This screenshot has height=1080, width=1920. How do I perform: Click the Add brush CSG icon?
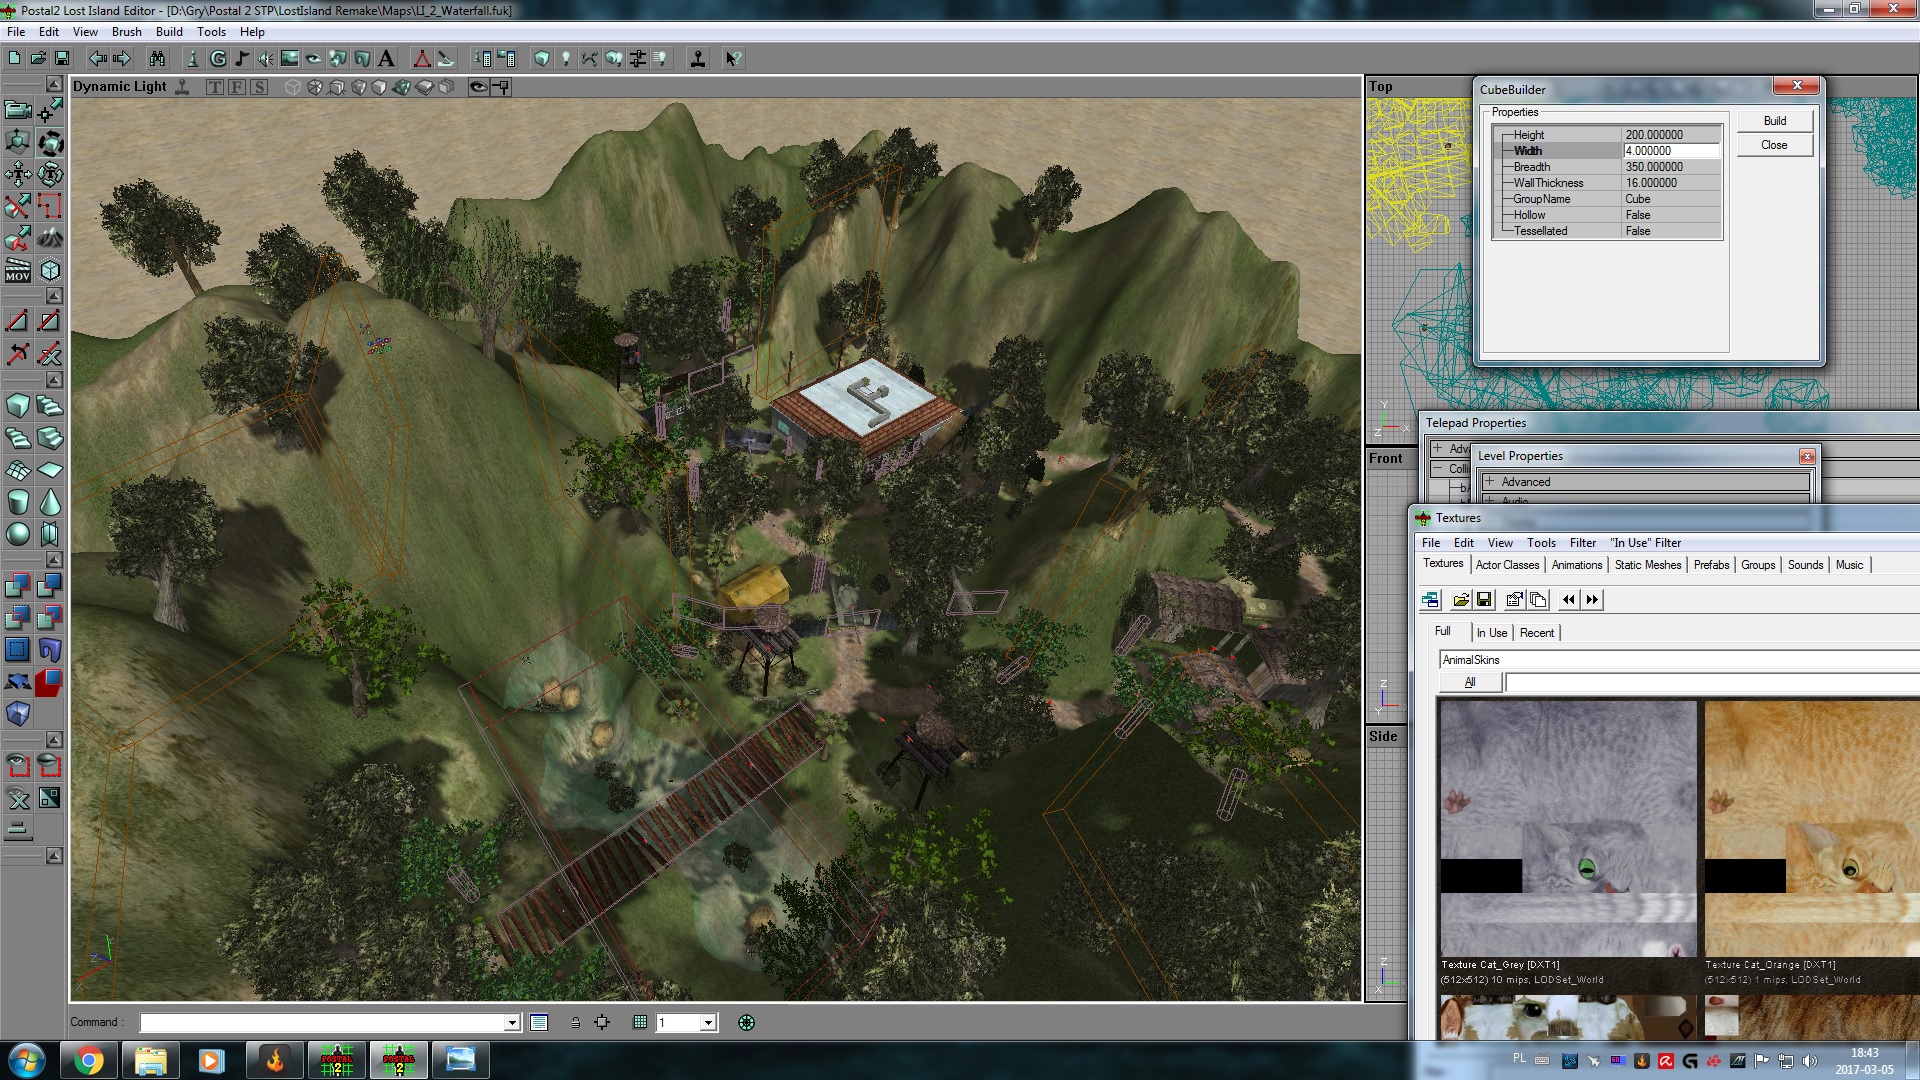[x=18, y=585]
